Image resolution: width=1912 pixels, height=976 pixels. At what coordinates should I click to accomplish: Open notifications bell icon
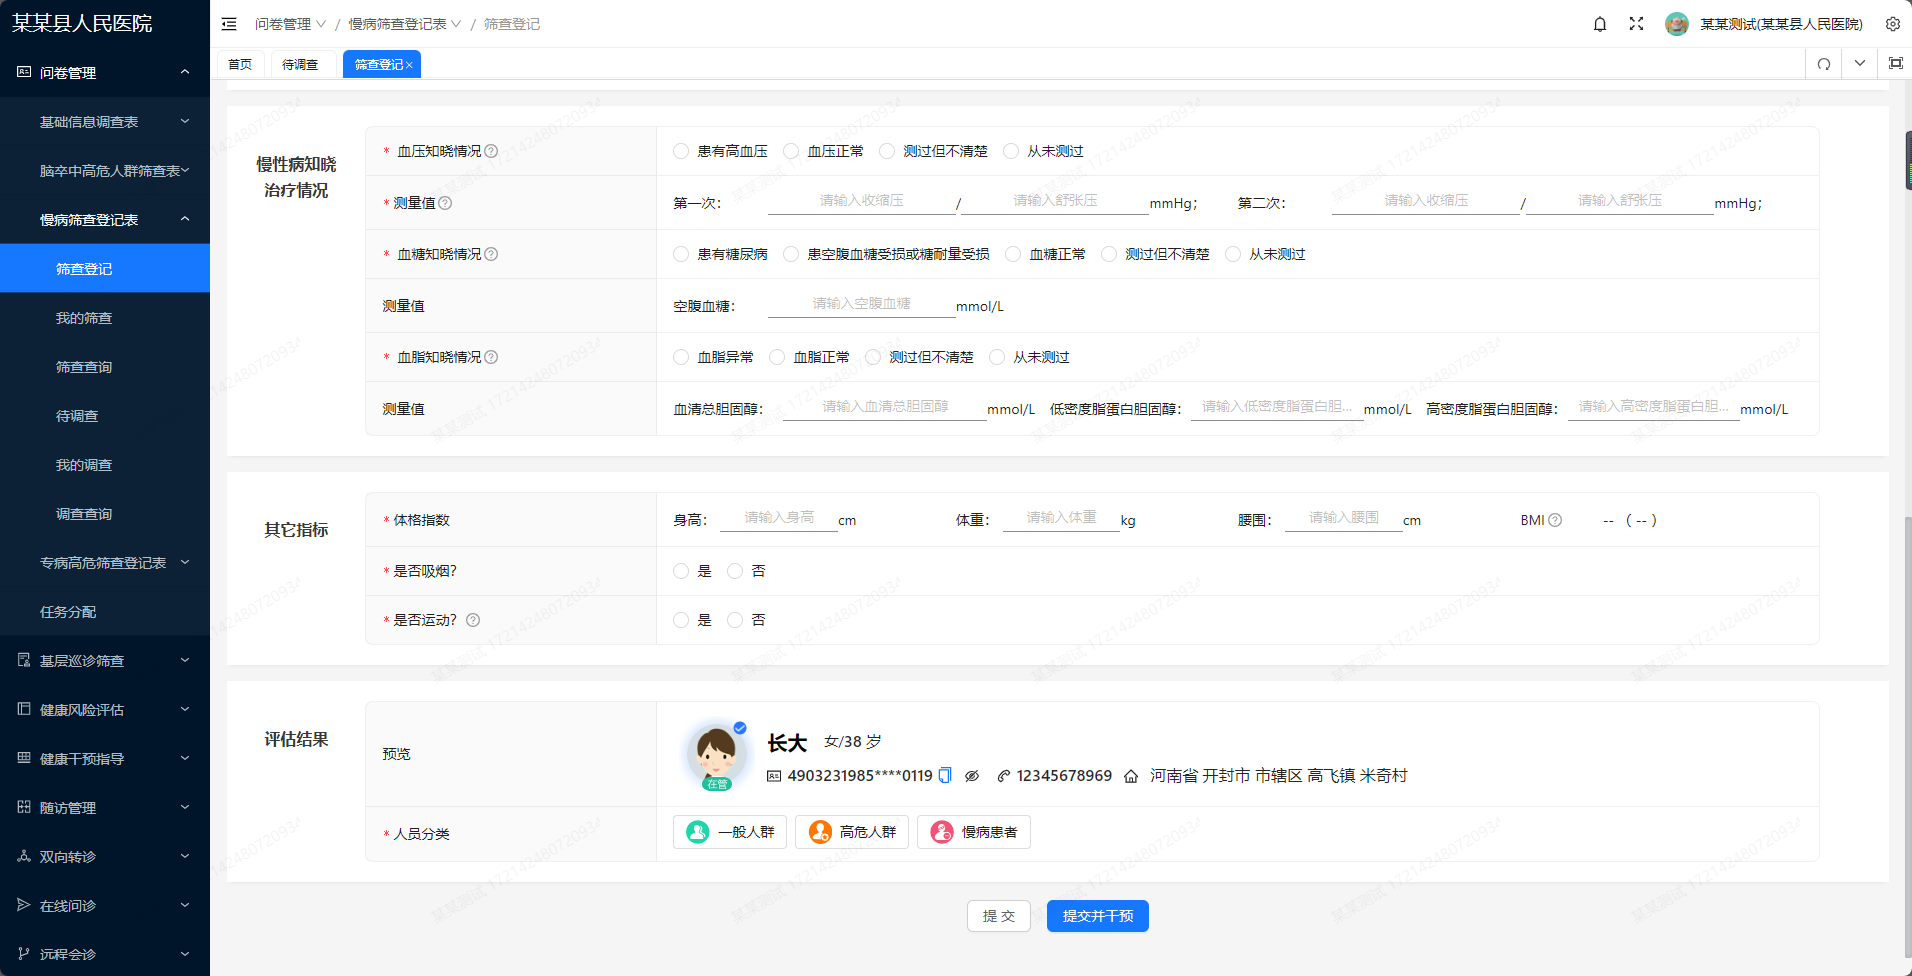(x=1600, y=24)
